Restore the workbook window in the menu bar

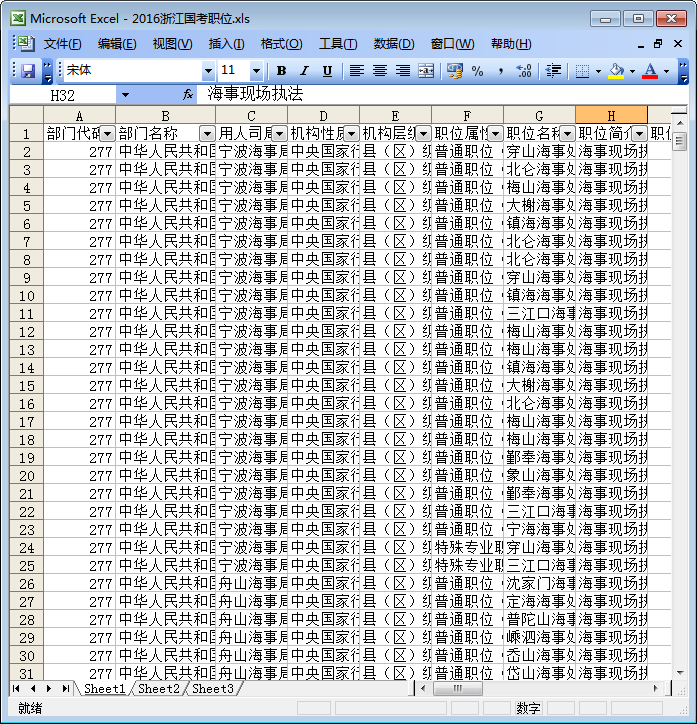tap(658, 44)
